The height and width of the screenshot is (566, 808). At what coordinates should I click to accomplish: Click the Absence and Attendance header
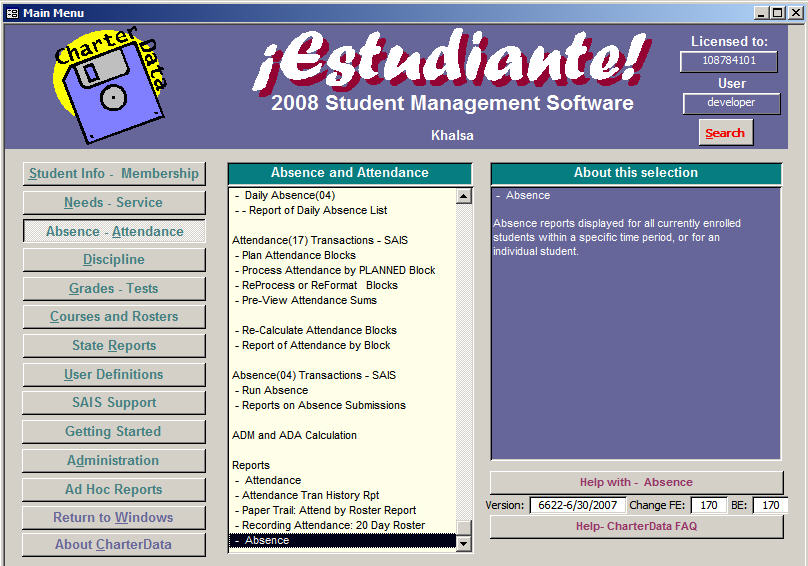coord(350,173)
